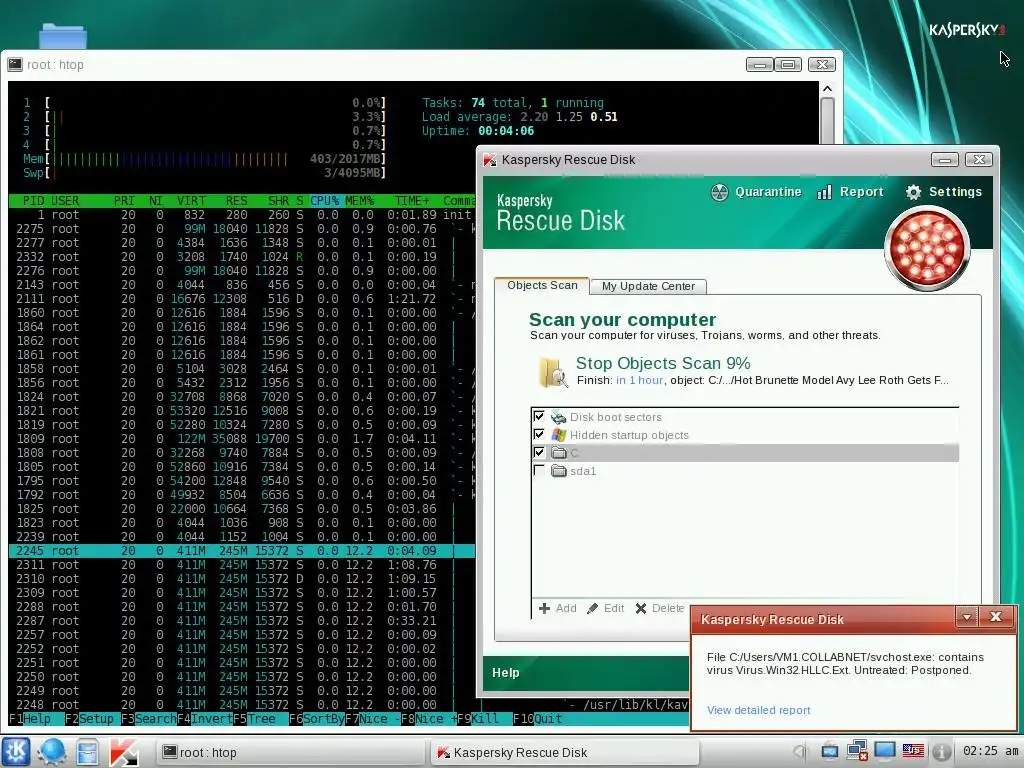Click Edit button in scan objects list

(605, 608)
